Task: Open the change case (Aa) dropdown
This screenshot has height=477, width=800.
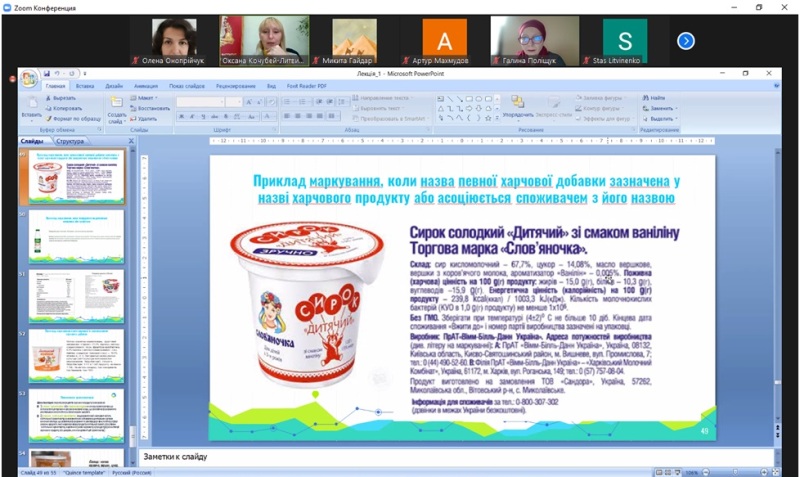Action: point(251,116)
